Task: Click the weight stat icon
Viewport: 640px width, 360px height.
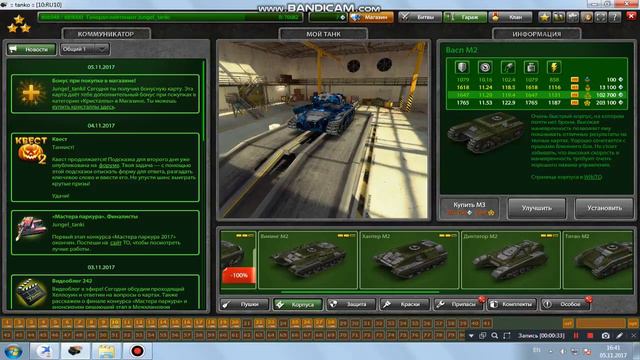Action: [x=531, y=67]
